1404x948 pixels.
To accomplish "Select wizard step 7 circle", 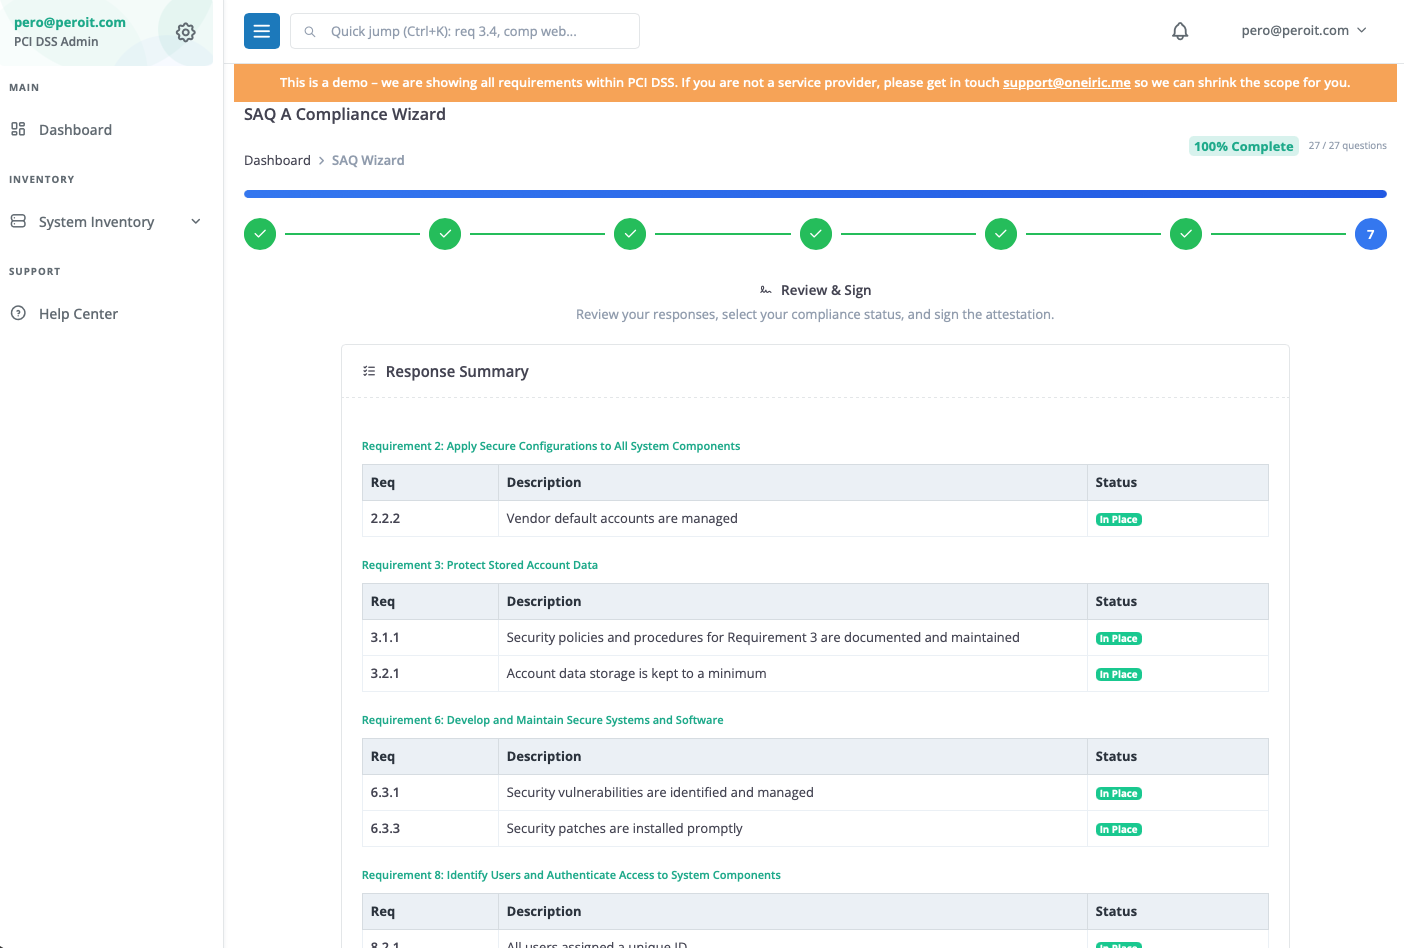I will [1370, 234].
